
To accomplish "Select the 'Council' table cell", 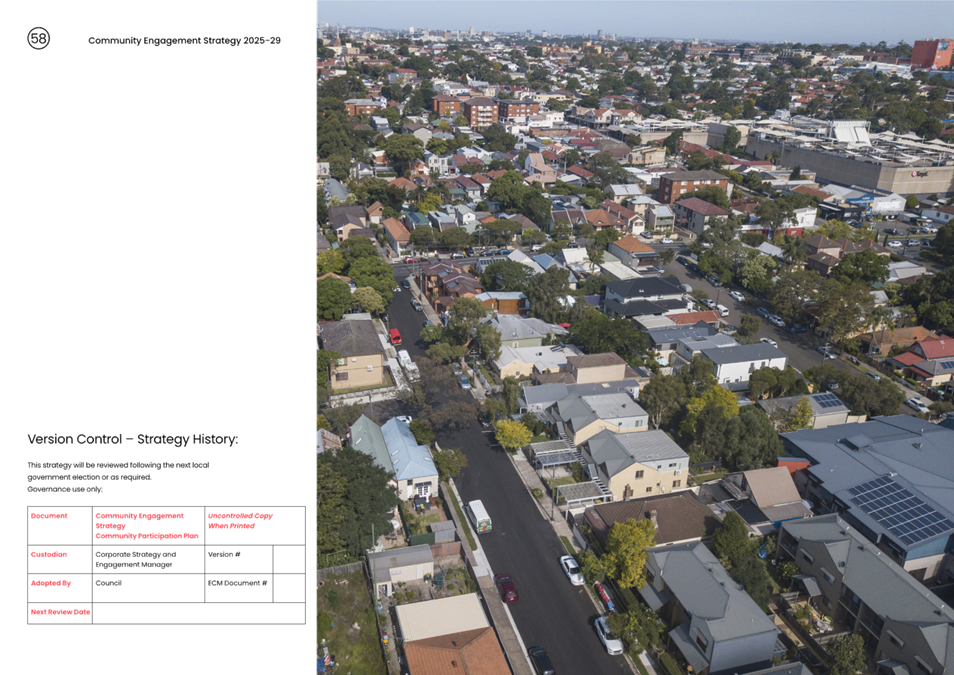I will pos(148,588).
